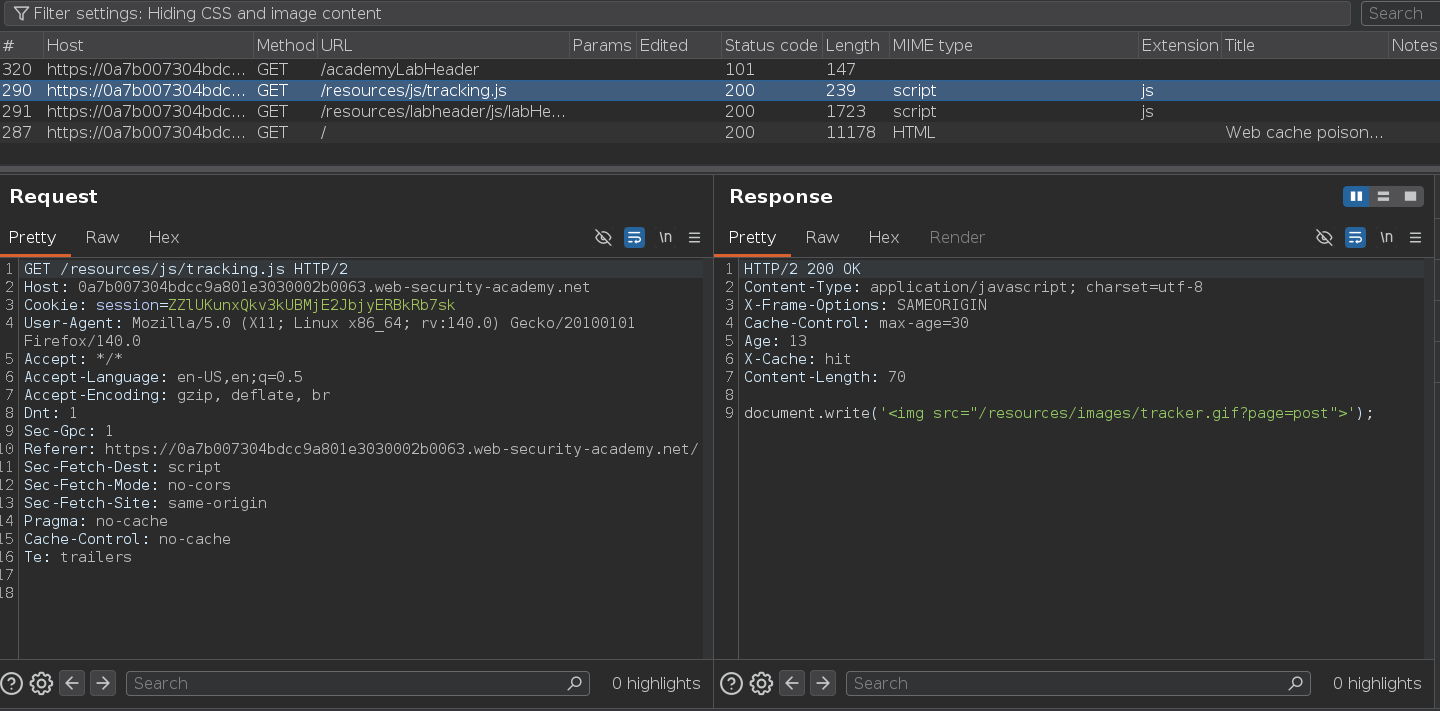Open the filter settings bar
The height and width of the screenshot is (711, 1440).
click(x=677, y=13)
